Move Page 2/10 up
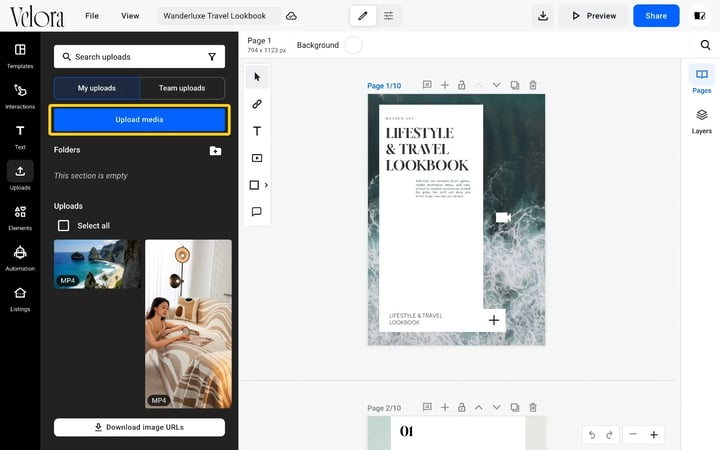Image resolution: width=720 pixels, height=450 pixels. 478,407
